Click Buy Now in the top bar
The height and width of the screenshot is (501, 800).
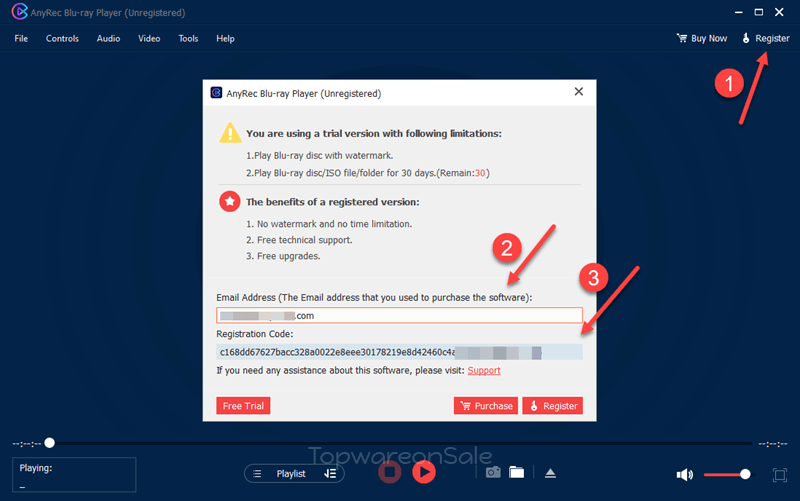702,38
